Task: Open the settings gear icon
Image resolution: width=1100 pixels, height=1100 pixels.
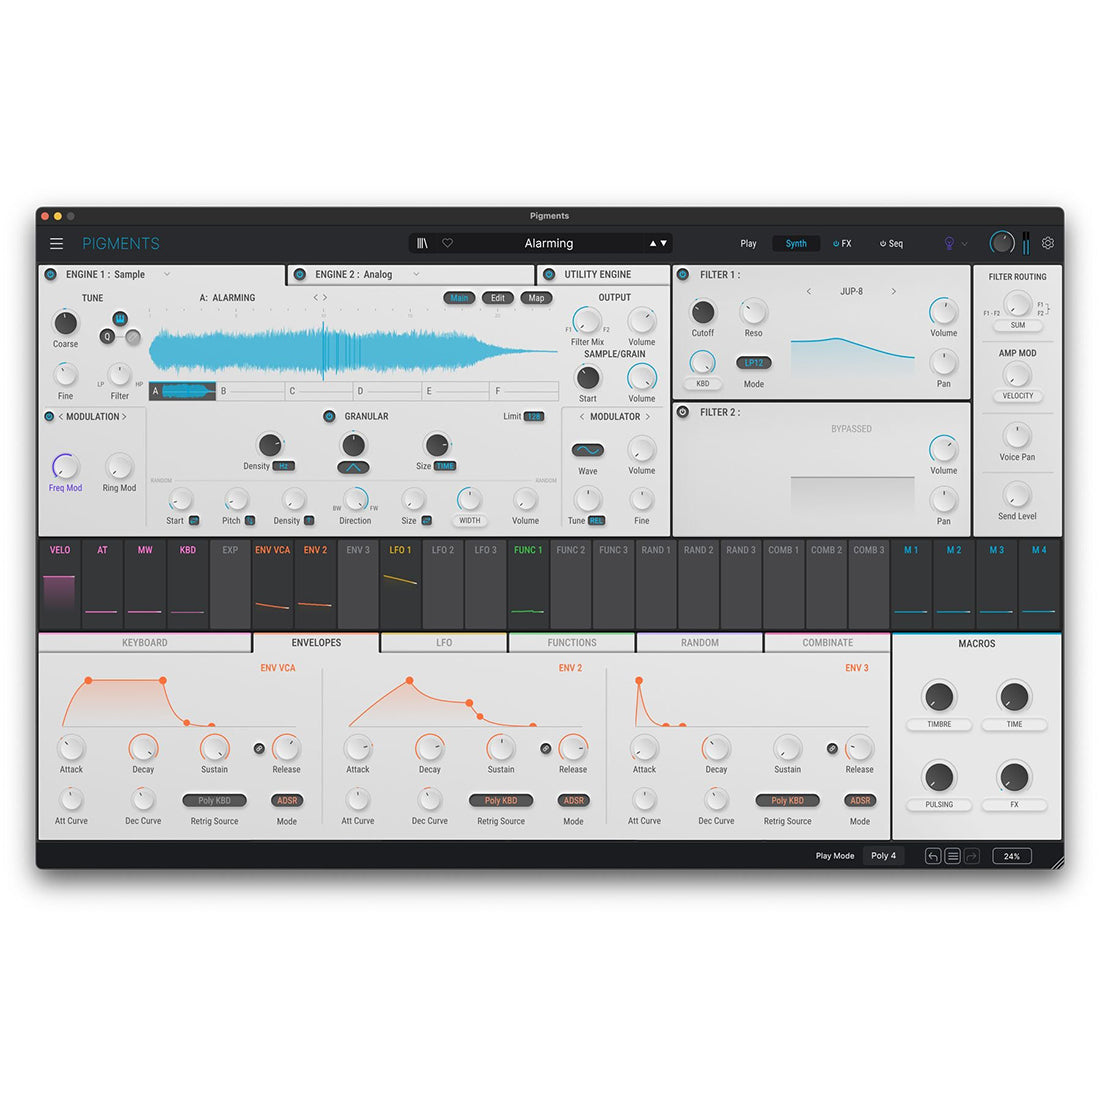Action: coord(1048,243)
